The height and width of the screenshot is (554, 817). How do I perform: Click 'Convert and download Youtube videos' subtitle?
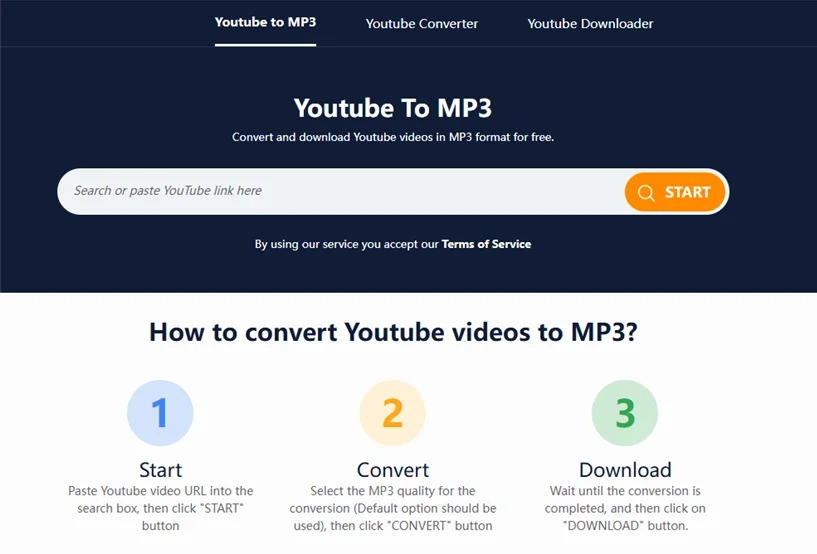click(393, 137)
